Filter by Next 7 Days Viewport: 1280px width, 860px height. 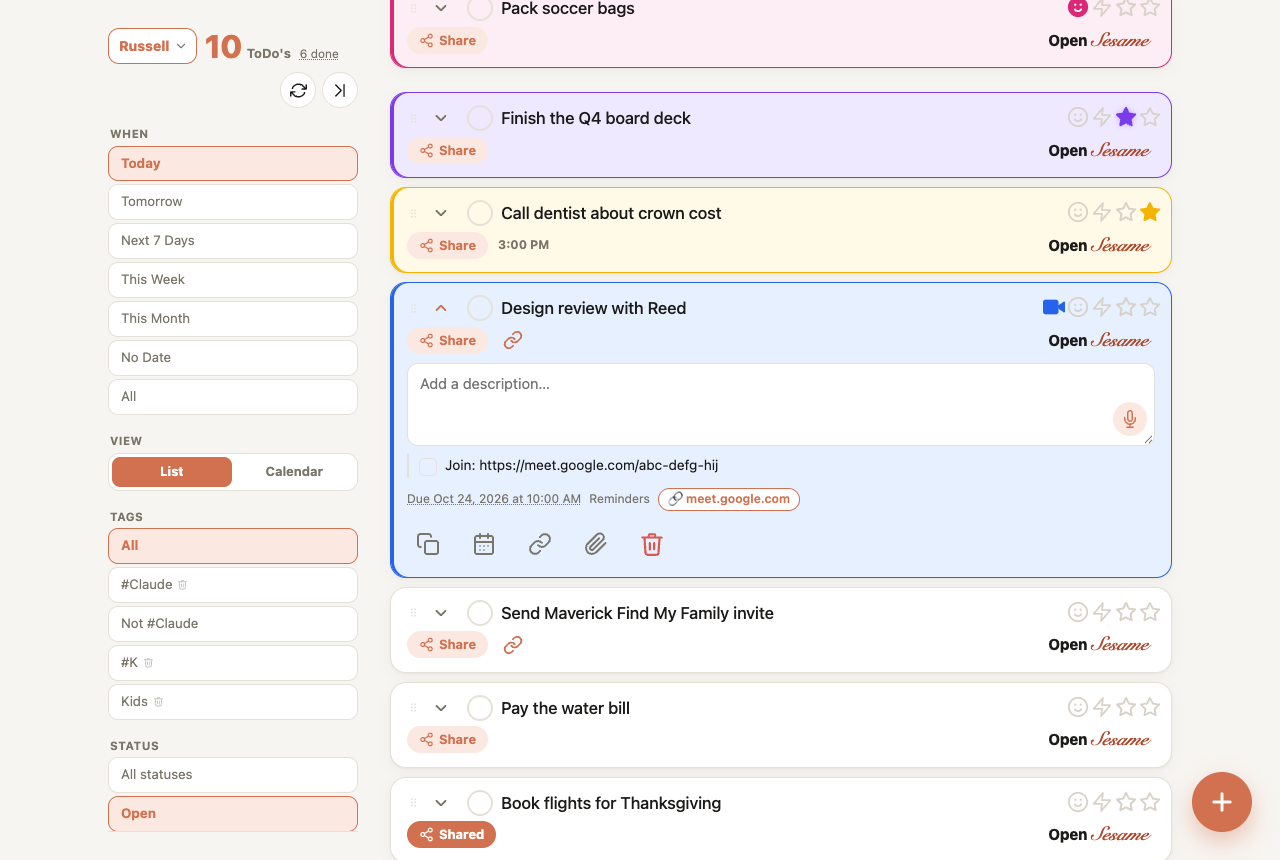point(233,241)
